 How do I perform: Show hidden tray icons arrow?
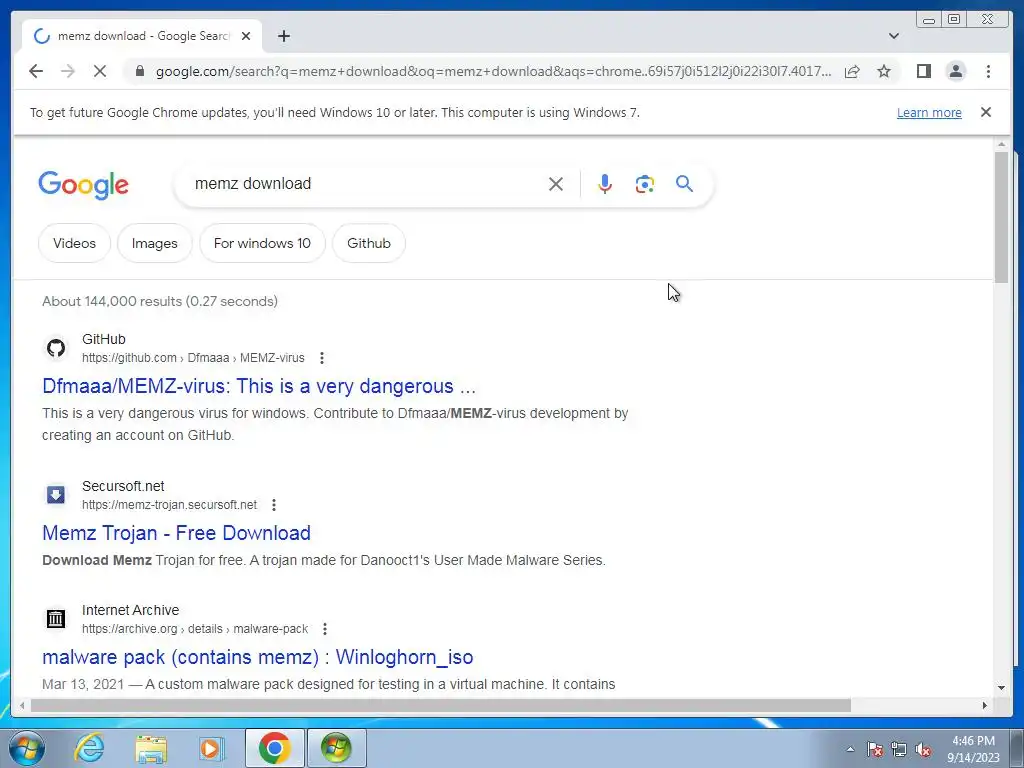click(850, 749)
